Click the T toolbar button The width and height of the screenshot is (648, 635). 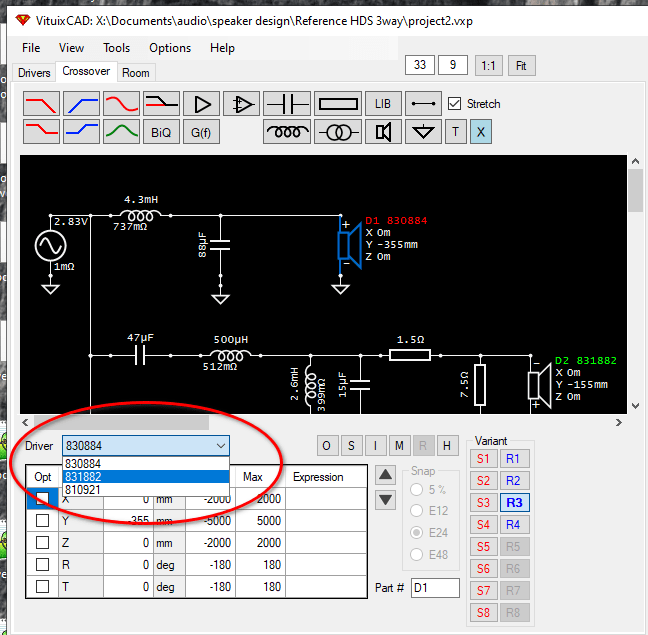pos(456,132)
